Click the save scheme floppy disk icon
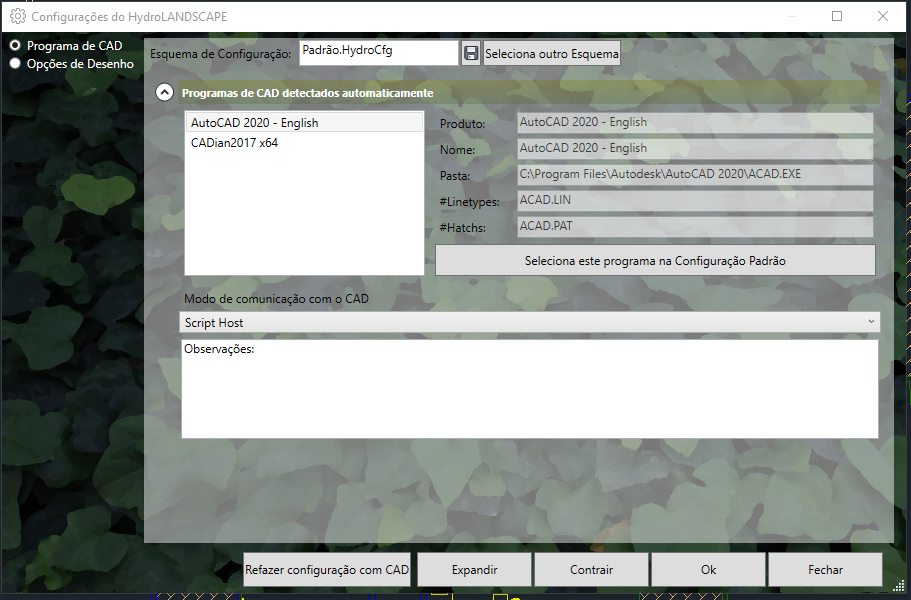This screenshot has height=600, width=911. pos(471,53)
